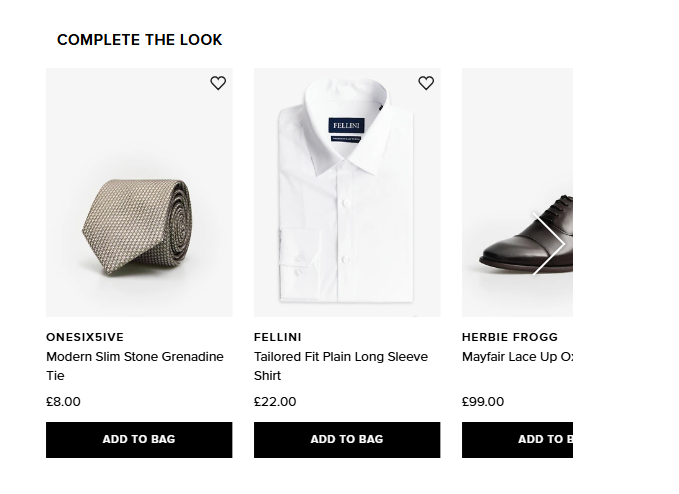Click the Fellini label on shirt collar

pos(346,125)
